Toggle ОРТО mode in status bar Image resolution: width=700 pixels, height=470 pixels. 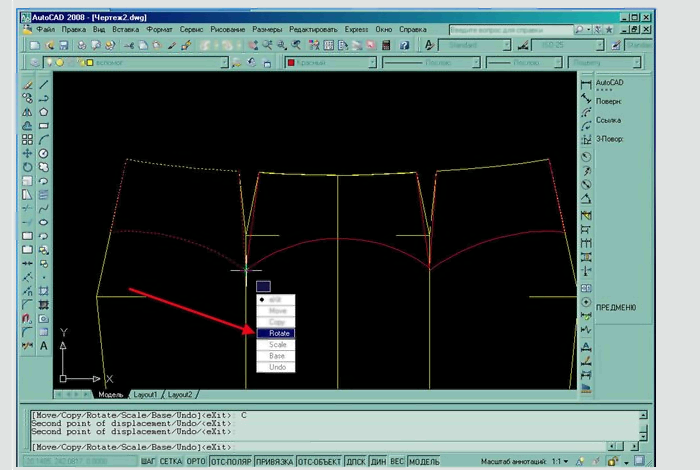[x=194, y=462]
